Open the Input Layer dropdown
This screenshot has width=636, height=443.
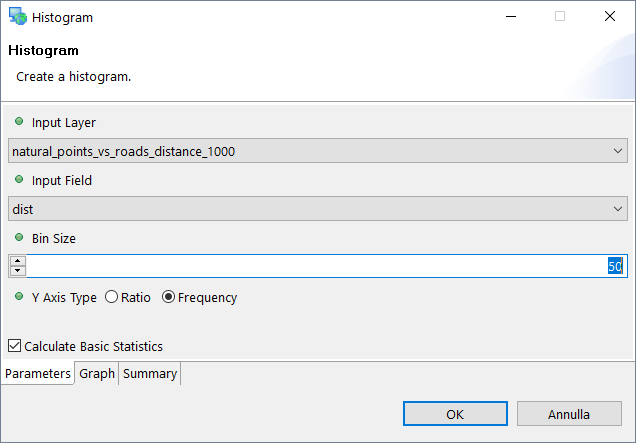coord(318,151)
